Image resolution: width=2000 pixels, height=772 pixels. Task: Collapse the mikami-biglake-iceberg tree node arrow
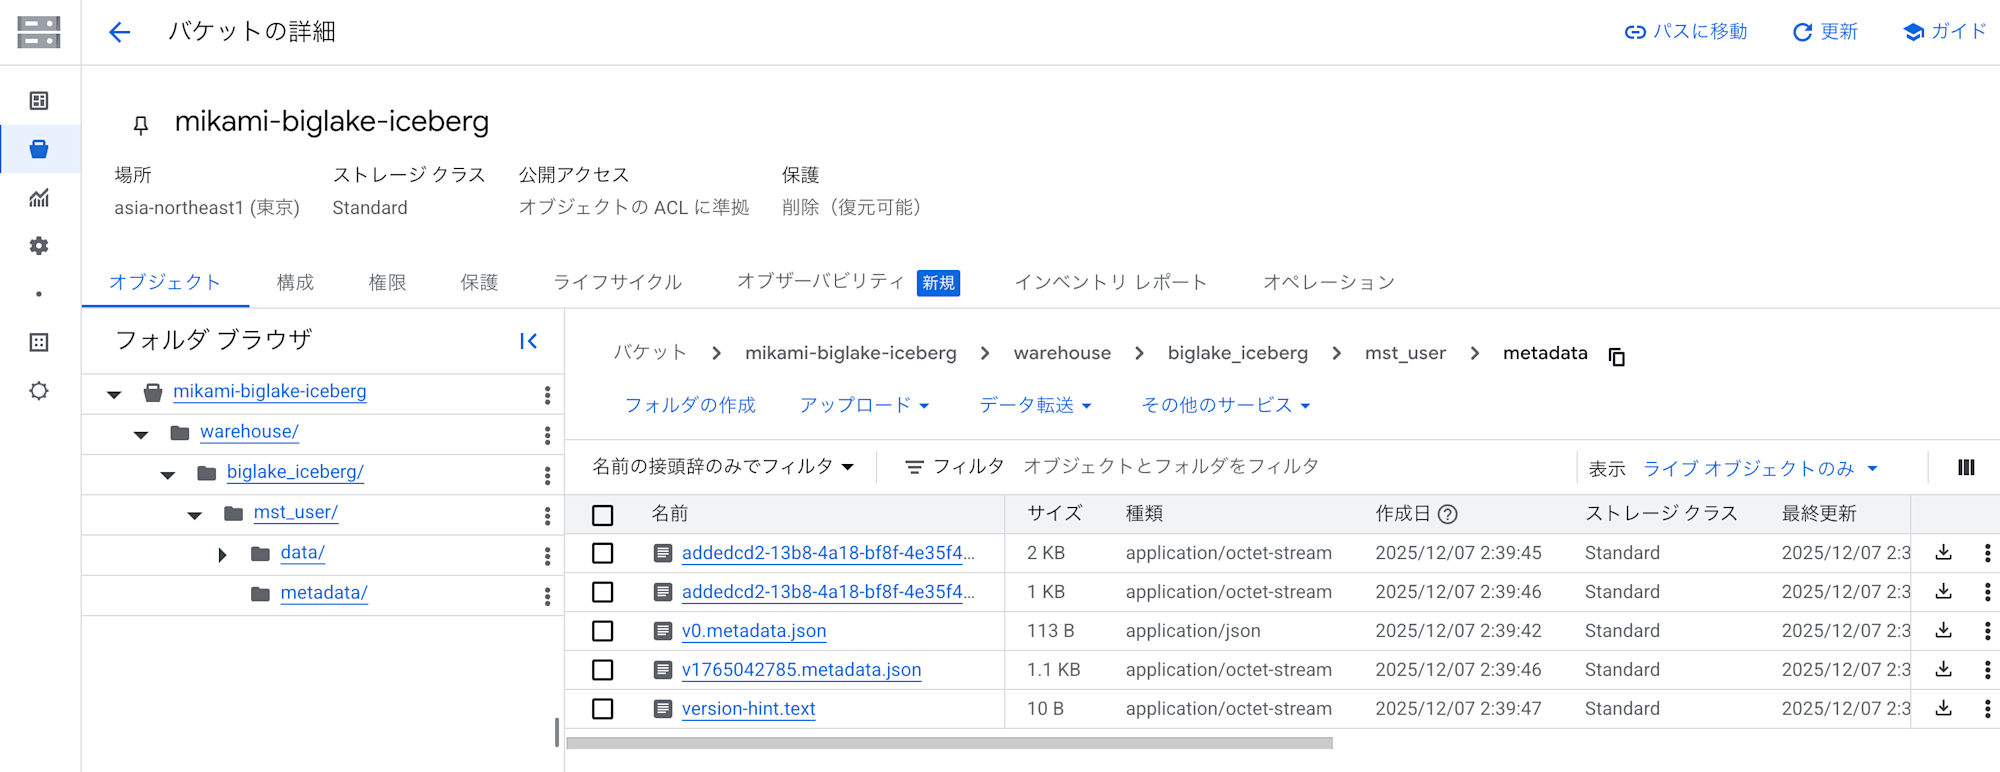pos(114,395)
